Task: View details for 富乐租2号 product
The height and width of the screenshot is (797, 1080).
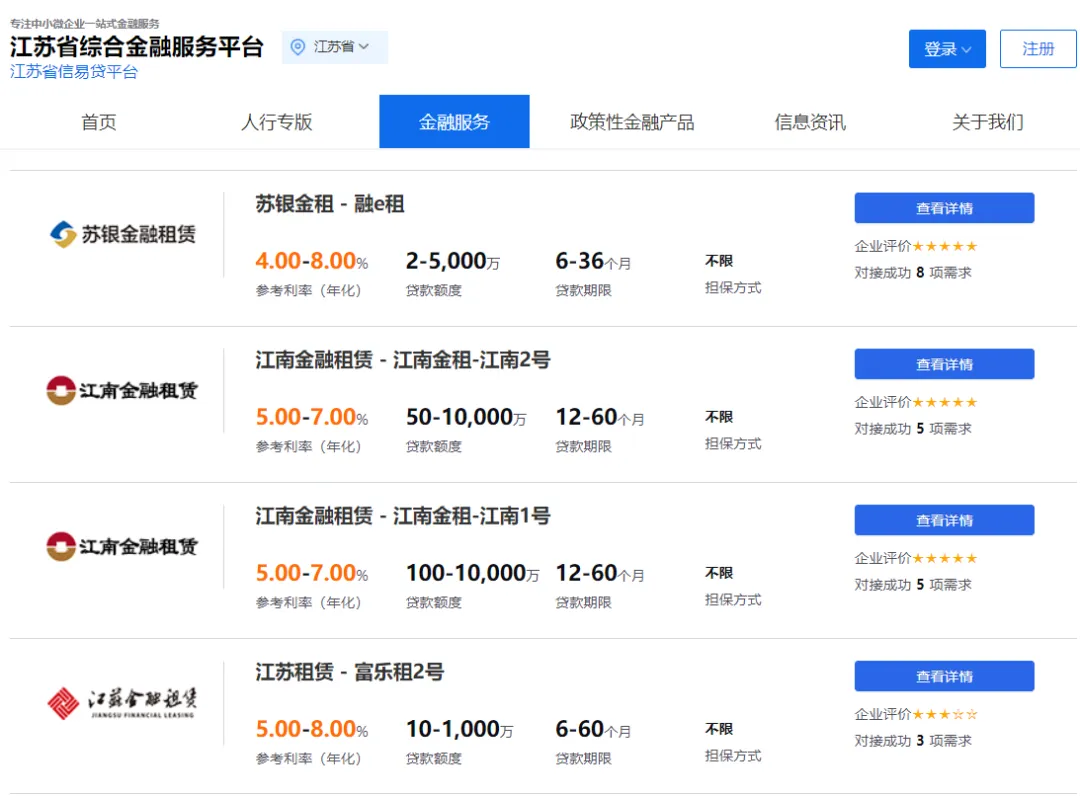Action: [x=944, y=676]
